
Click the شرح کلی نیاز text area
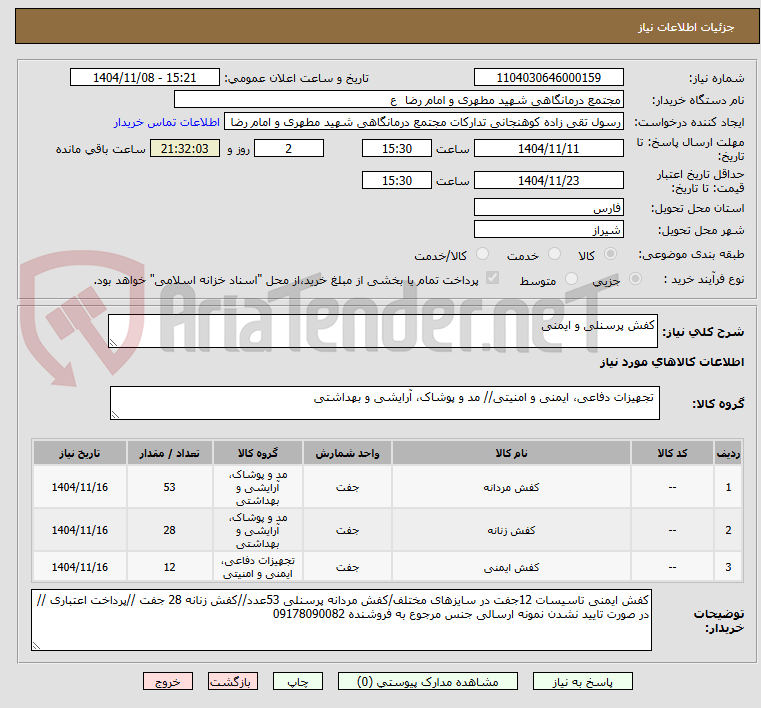382,331
